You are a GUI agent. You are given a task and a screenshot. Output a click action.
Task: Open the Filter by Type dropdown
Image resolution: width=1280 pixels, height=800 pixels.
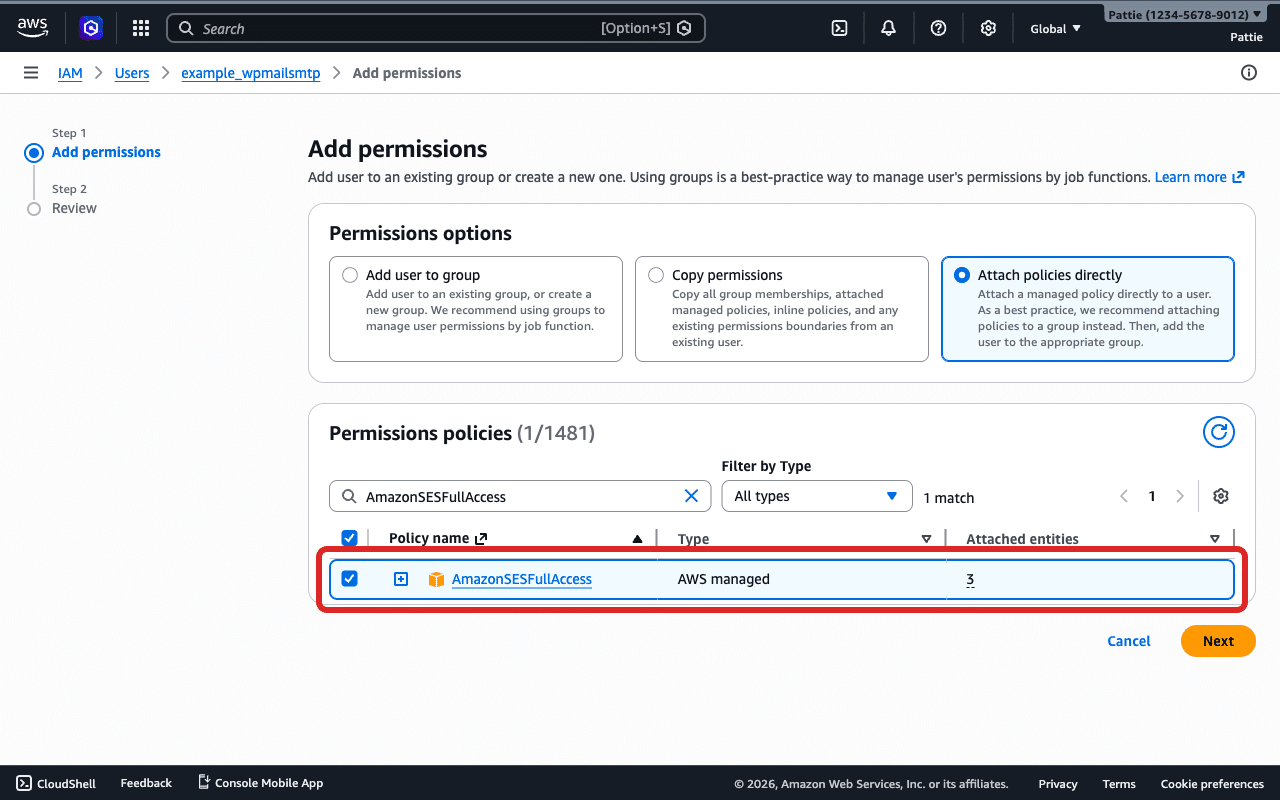point(817,496)
